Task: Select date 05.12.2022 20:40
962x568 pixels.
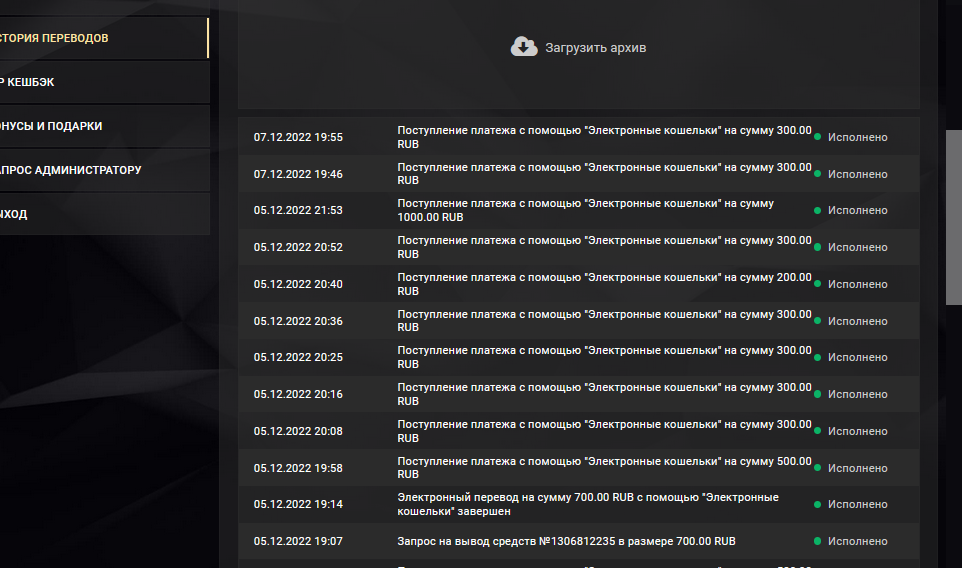Action: (x=298, y=284)
